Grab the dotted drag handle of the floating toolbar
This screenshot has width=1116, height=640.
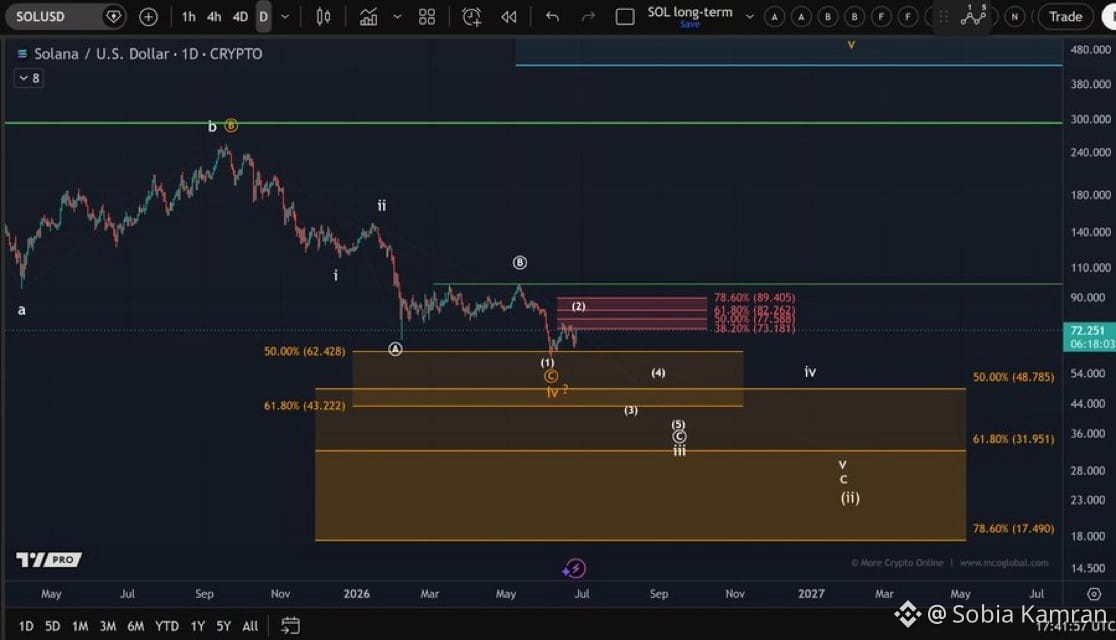click(943, 16)
